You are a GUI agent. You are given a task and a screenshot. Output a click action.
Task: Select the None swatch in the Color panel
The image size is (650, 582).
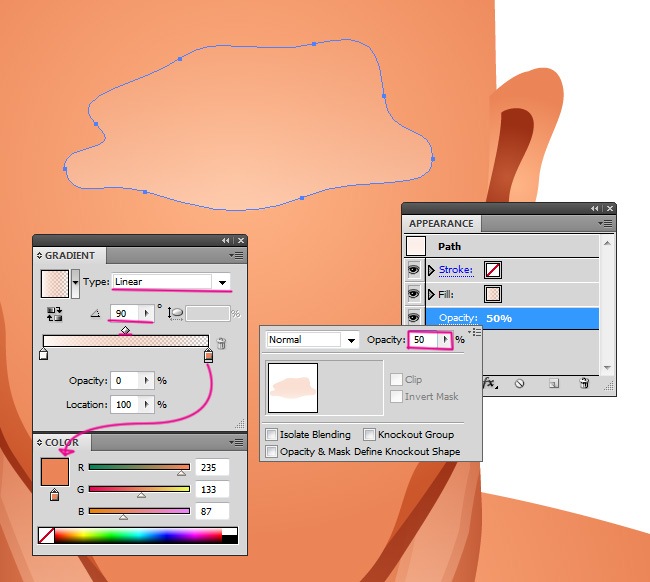[46, 536]
